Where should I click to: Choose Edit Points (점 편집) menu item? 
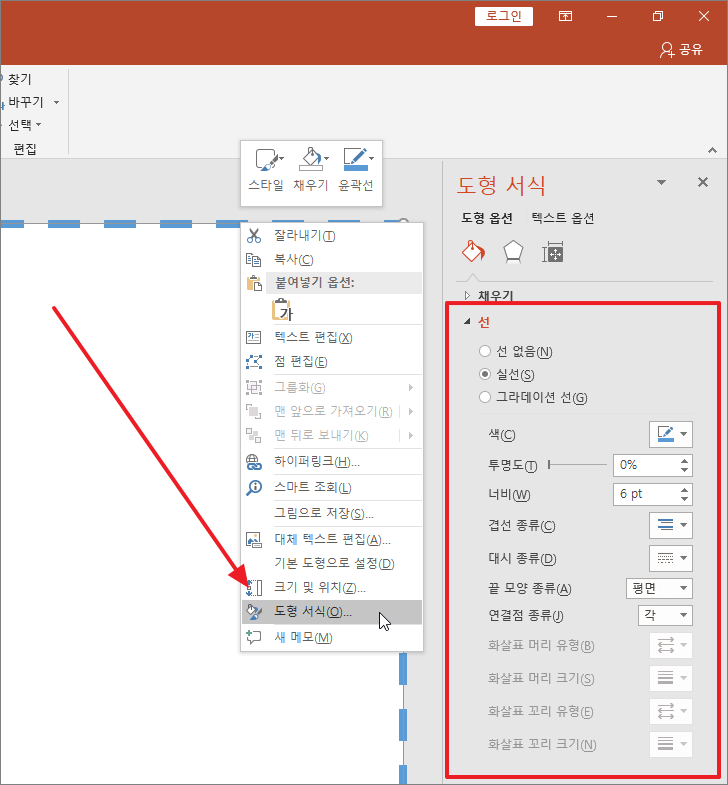332,361
